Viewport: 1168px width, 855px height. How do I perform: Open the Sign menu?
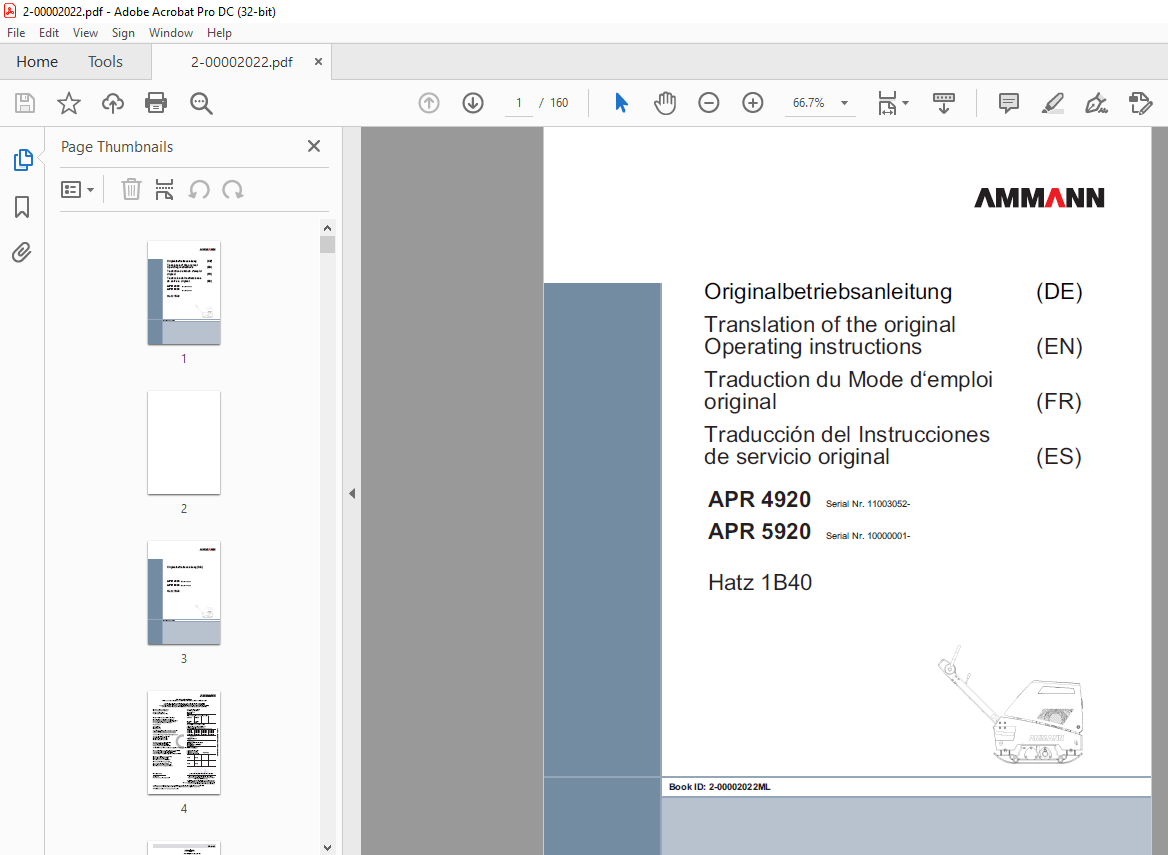(x=123, y=33)
